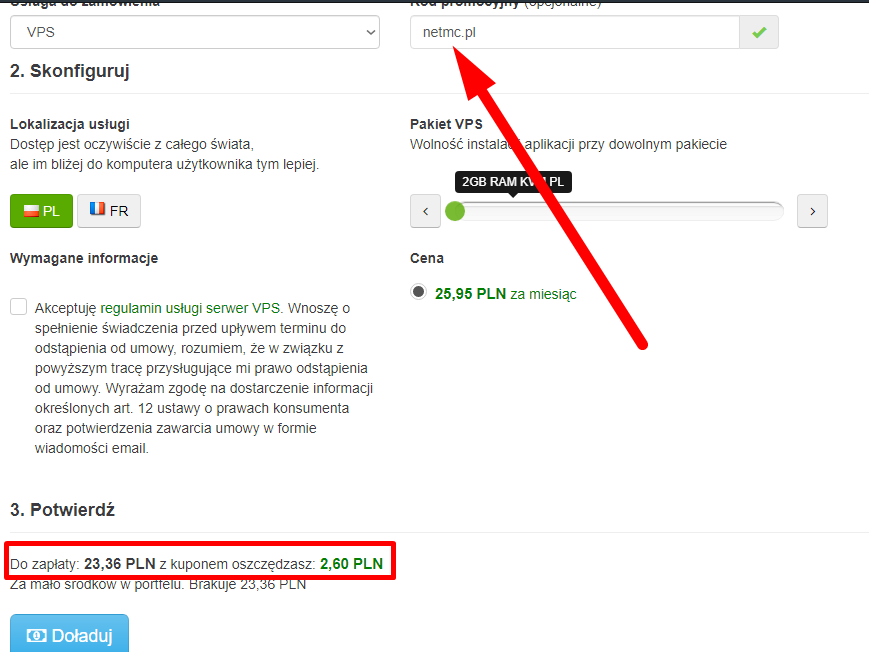Image resolution: width=869 pixels, height=652 pixels.
Task: Click the 3. Potwierdź section heading
Action: coord(62,510)
